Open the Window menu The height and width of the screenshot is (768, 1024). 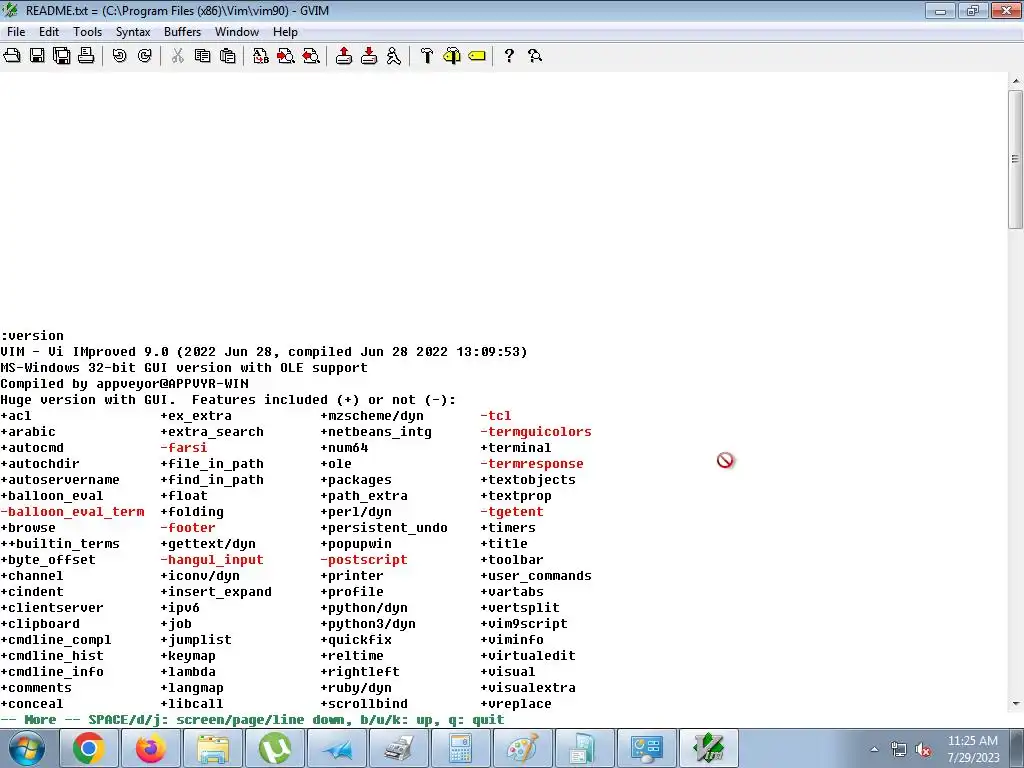click(237, 31)
